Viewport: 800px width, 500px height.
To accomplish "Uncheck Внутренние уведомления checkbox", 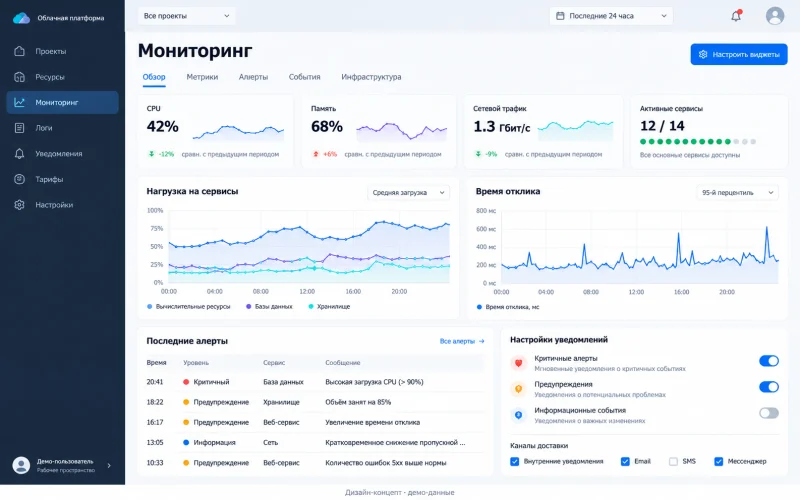I will click(515, 461).
